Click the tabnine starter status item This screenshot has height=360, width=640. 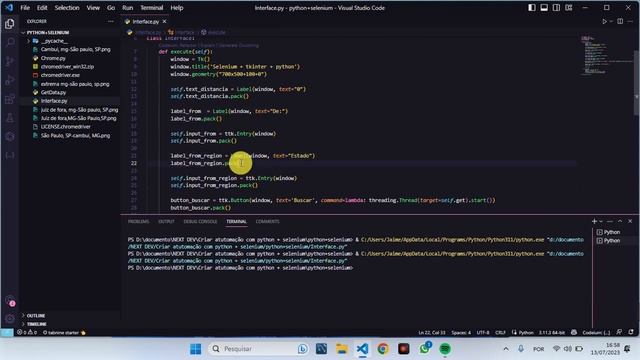point(64,333)
